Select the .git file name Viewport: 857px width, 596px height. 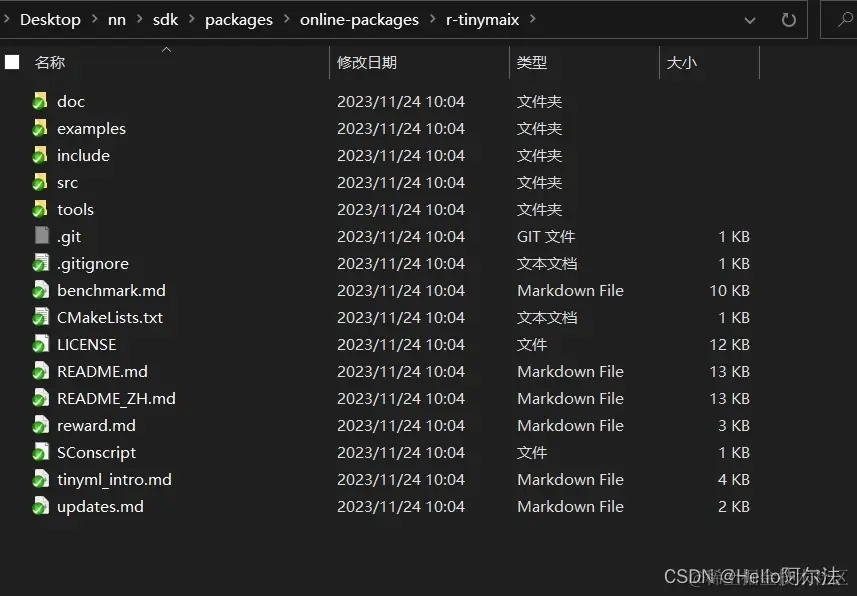click(x=69, y=237)
